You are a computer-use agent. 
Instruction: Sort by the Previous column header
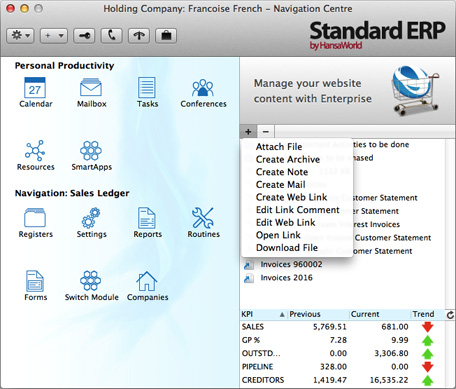click(318, 314)
